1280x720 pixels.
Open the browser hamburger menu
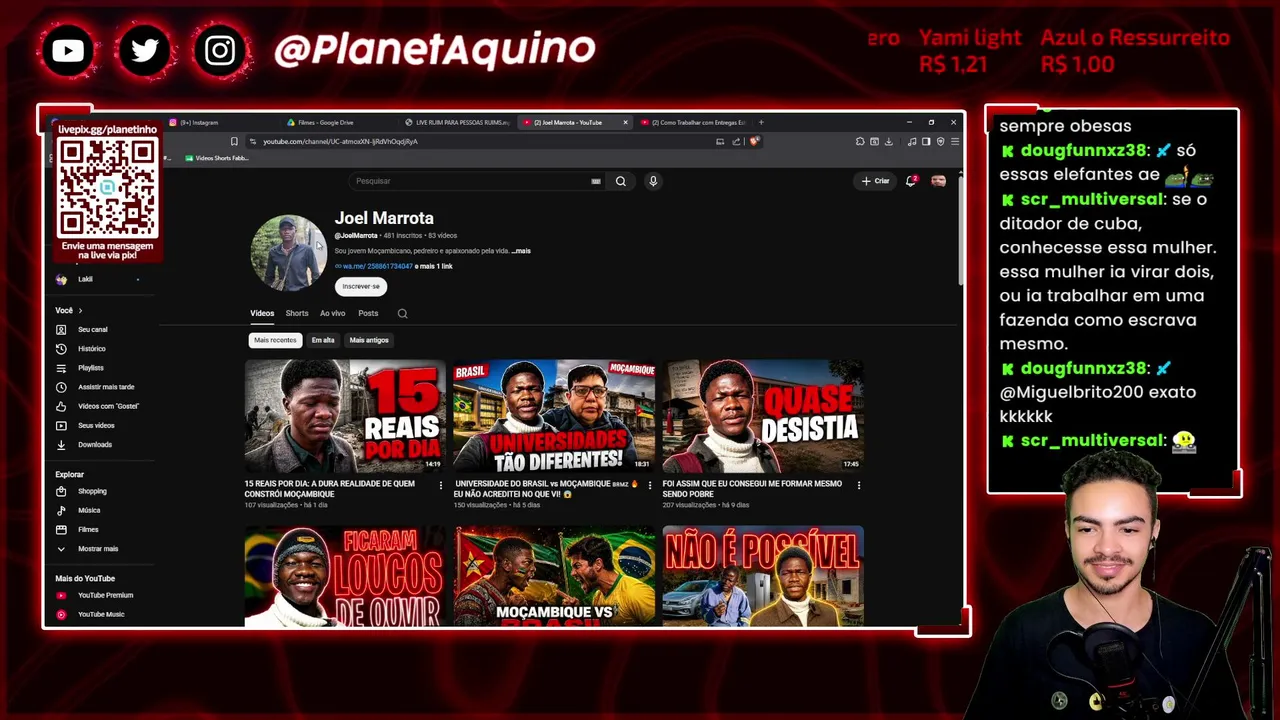(x=954, y=141)
